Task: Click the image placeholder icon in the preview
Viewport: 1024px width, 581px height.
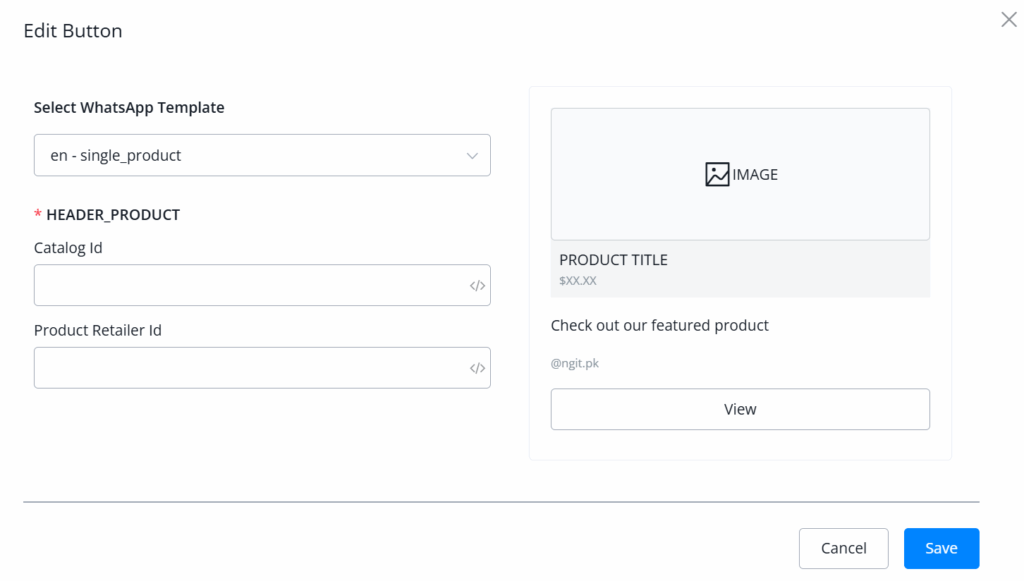Action: coord(717,175)
